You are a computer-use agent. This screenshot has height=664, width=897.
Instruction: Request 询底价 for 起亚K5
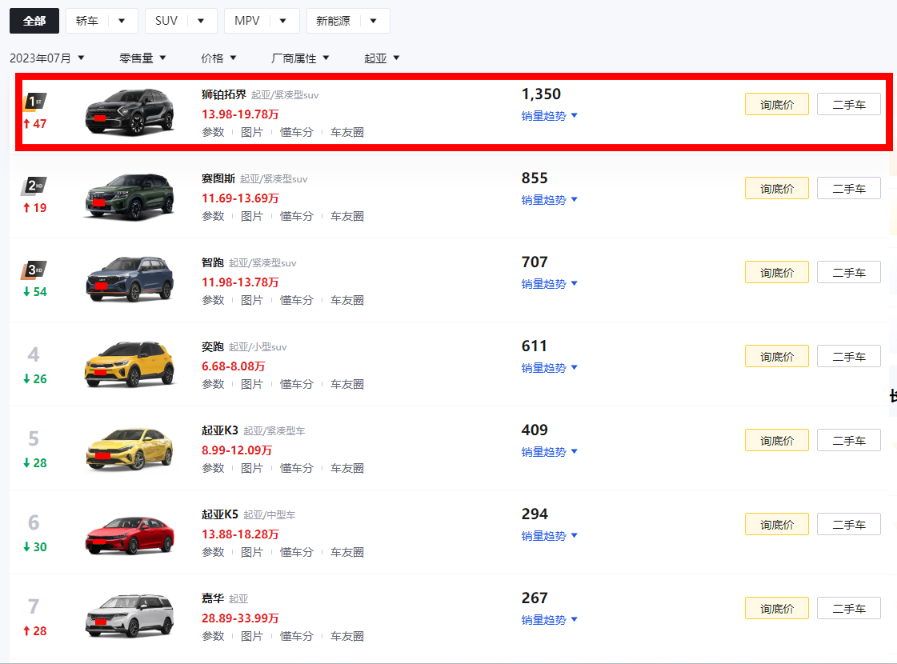(x=777, y=525)
